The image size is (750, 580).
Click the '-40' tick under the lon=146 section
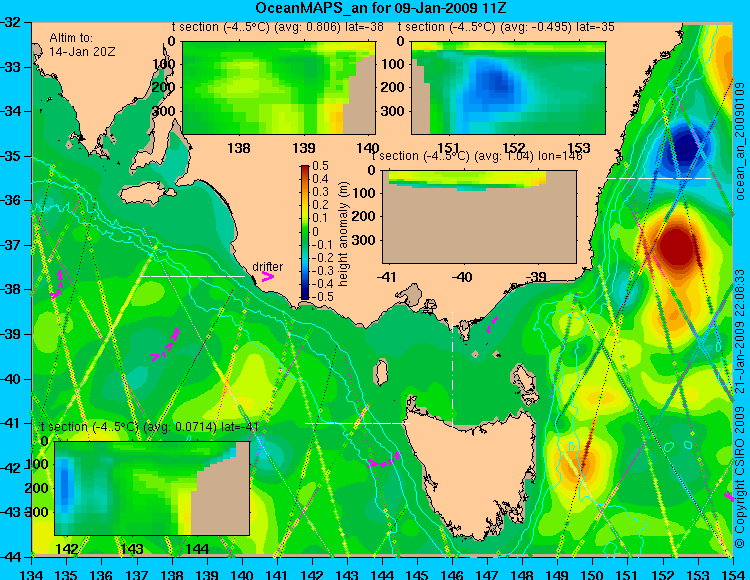point(462,276)
